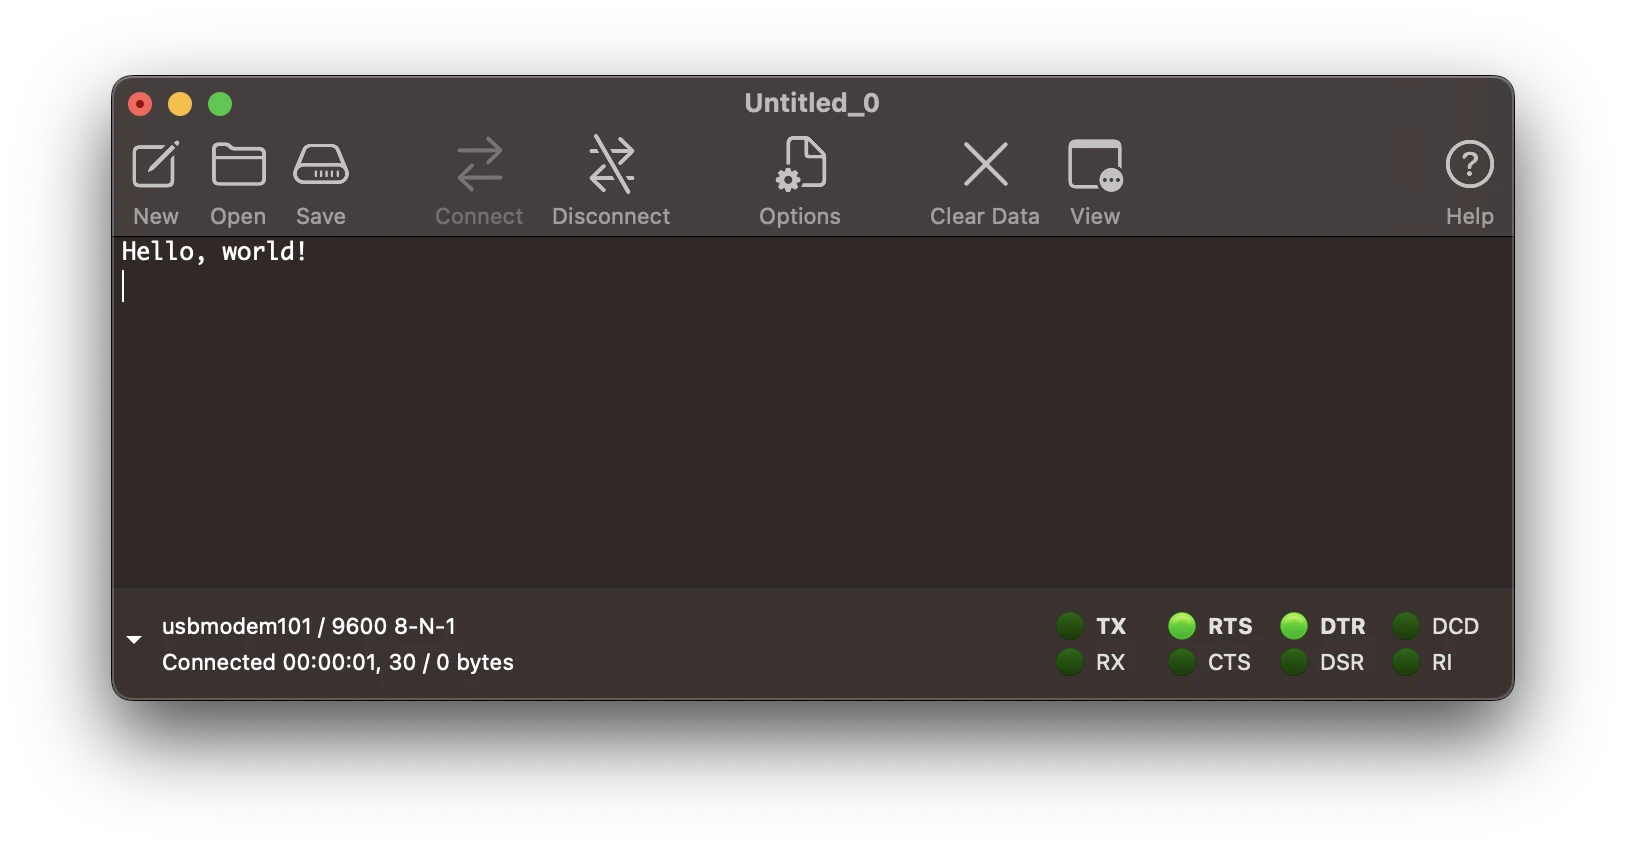
Task: Open the View toolbar icon
Action: point(1095,165)
